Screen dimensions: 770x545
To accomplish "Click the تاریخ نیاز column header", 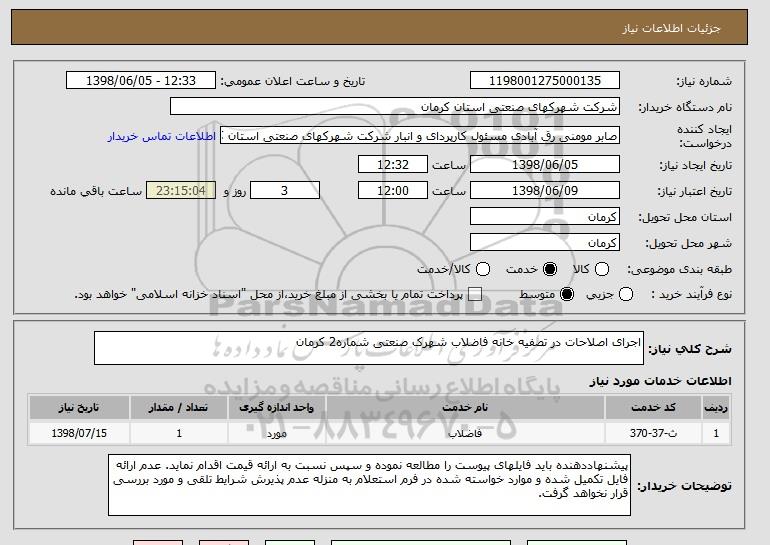I will (x=79, y=408).
